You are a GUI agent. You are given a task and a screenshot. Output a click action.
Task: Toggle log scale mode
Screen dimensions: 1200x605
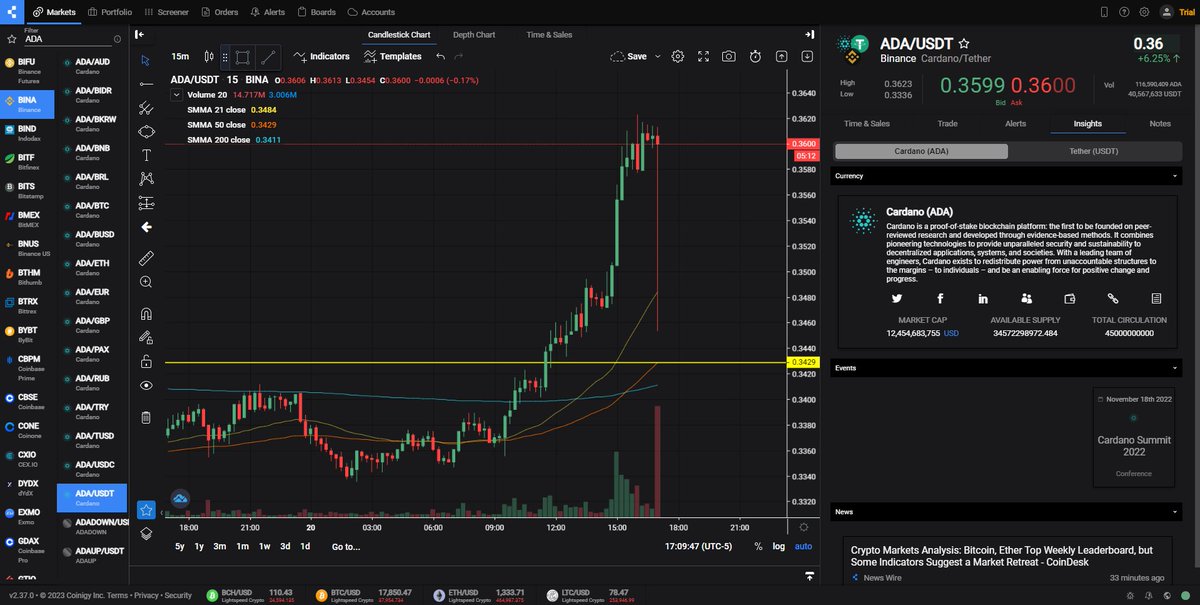(x=779, y=546)
